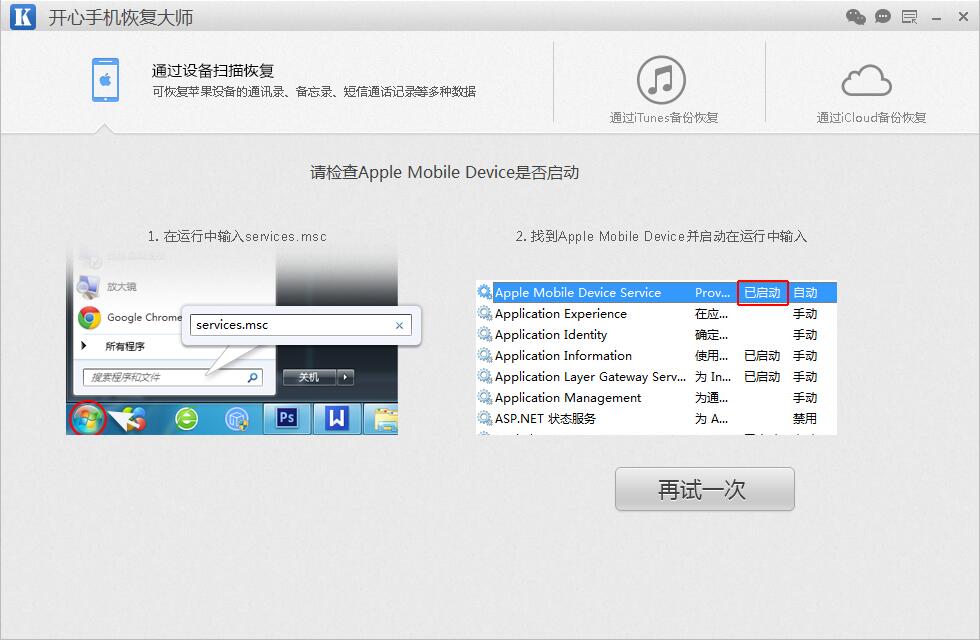This screenshot has width=980, height=640.
Task: Click heading 请检查Apple Mobile Device是否启动
Action: pyautogui.click(x=444, y=172)
